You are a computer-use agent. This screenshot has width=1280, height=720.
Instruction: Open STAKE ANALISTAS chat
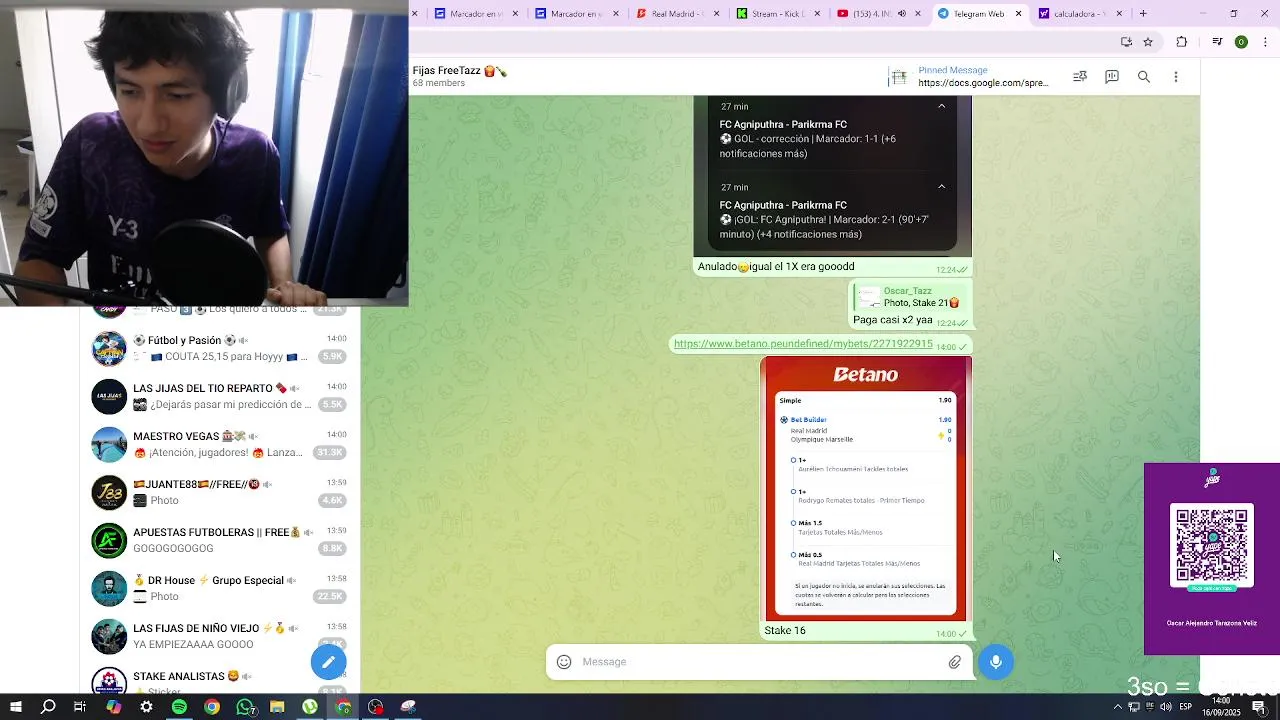(x=220, y=680)
